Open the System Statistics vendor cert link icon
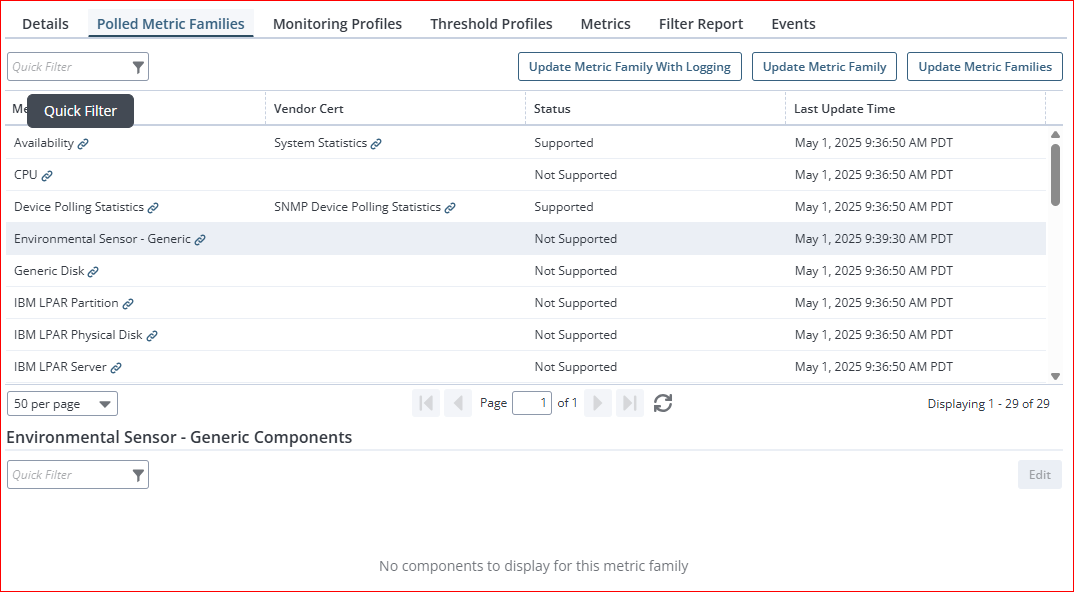Screen dimensions: 1074x592 coord(376,144)
